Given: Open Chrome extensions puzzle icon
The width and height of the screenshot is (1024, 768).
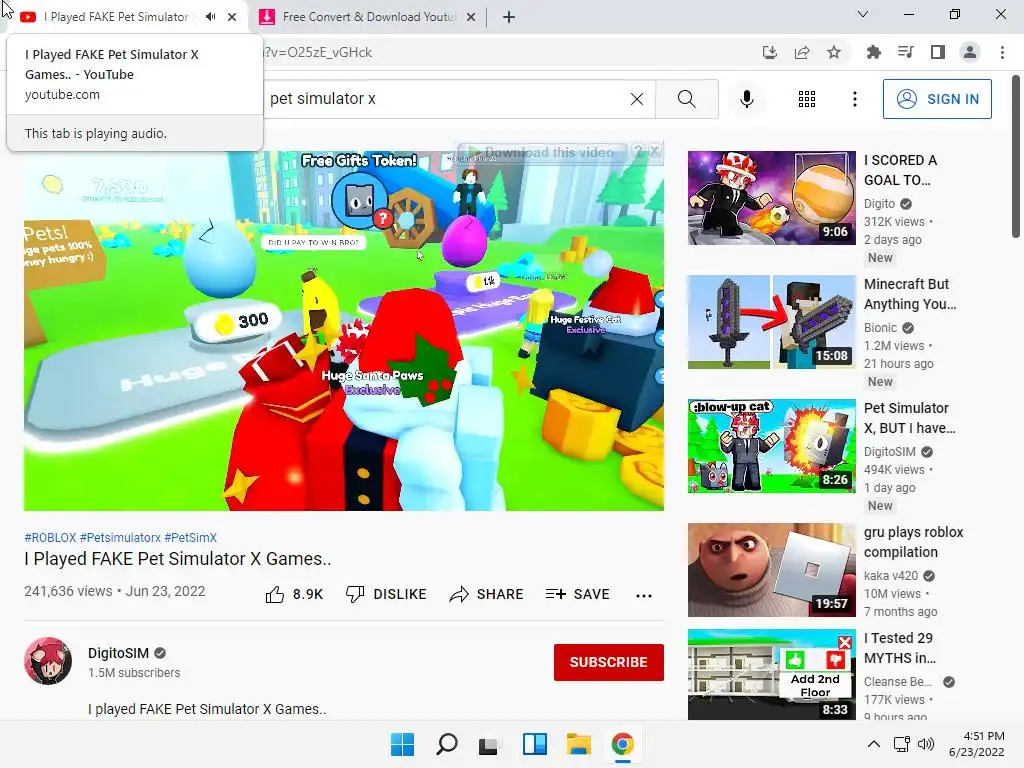Looking at the screenshot, I should tap(874, 52).
